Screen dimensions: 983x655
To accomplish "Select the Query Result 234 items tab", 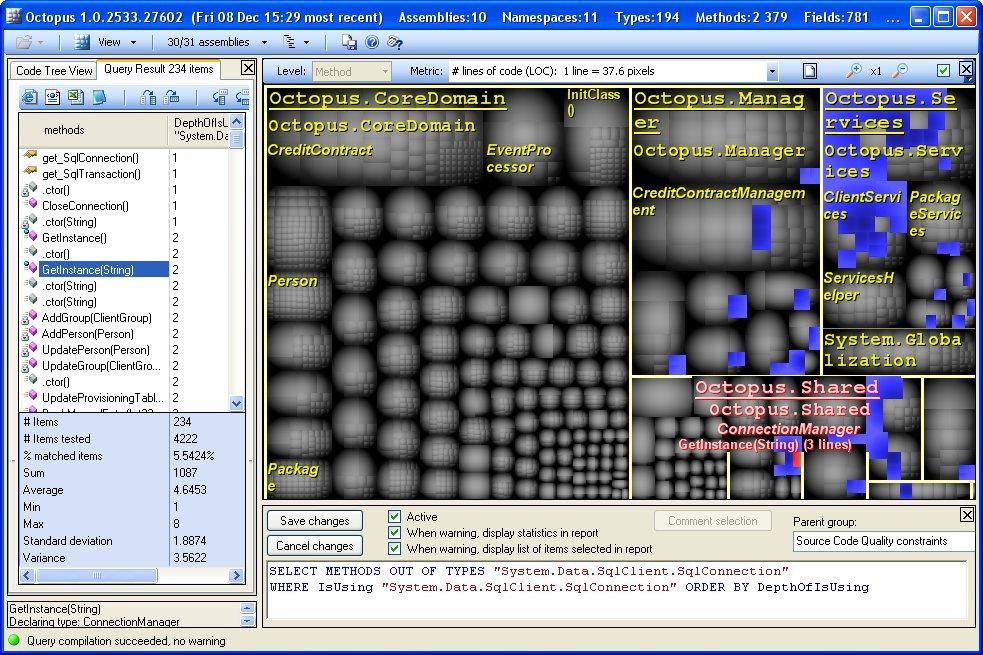I will [159, 69].
